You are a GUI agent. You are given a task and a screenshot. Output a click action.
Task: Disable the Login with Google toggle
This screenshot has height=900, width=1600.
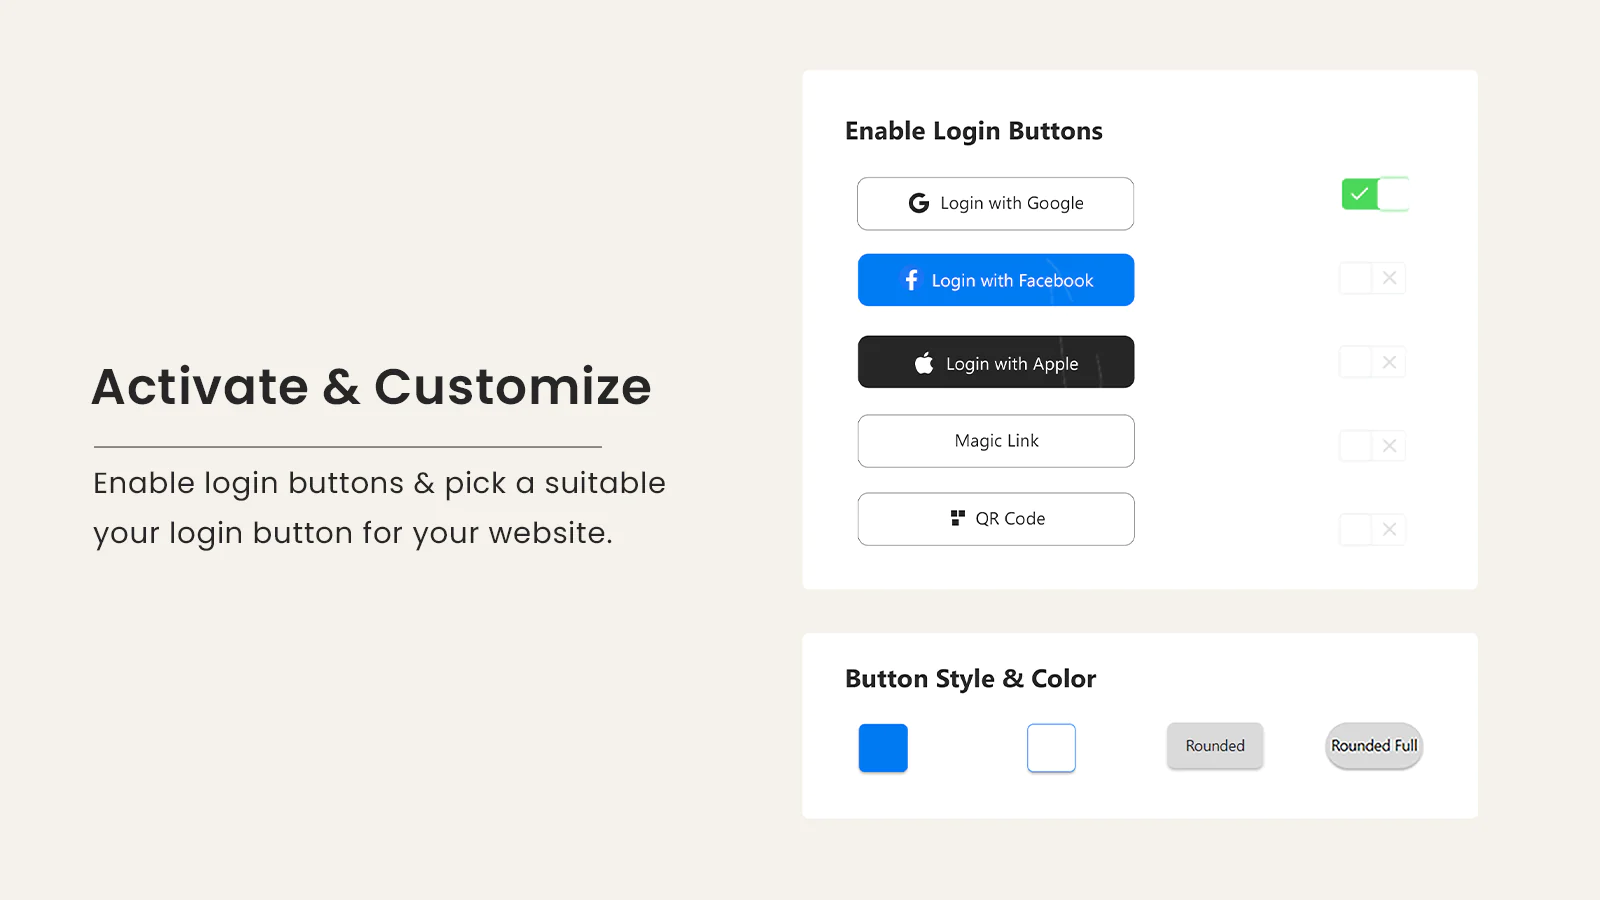[x=1374, y=194]
